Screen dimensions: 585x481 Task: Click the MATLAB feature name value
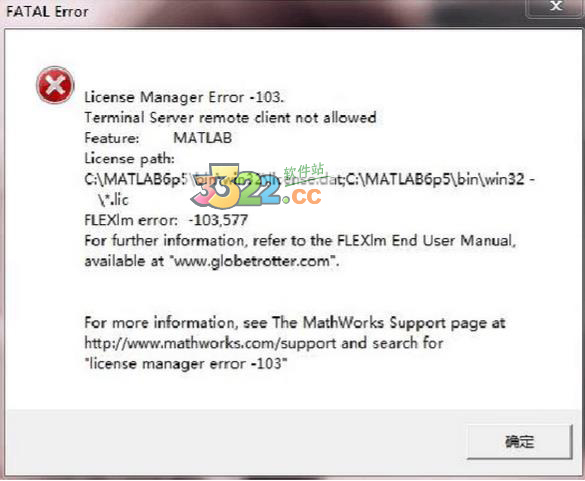tap(203, 138)
